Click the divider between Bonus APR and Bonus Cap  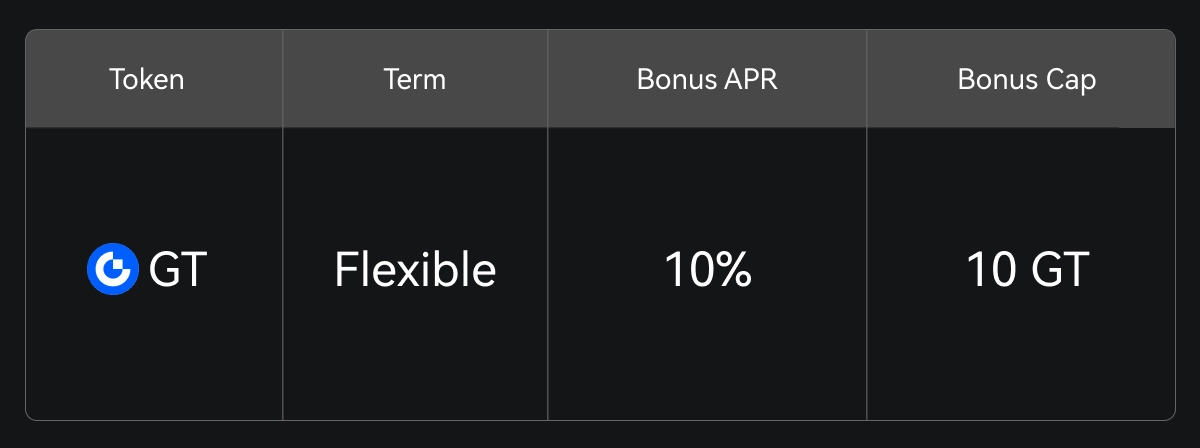click(867, 270)
